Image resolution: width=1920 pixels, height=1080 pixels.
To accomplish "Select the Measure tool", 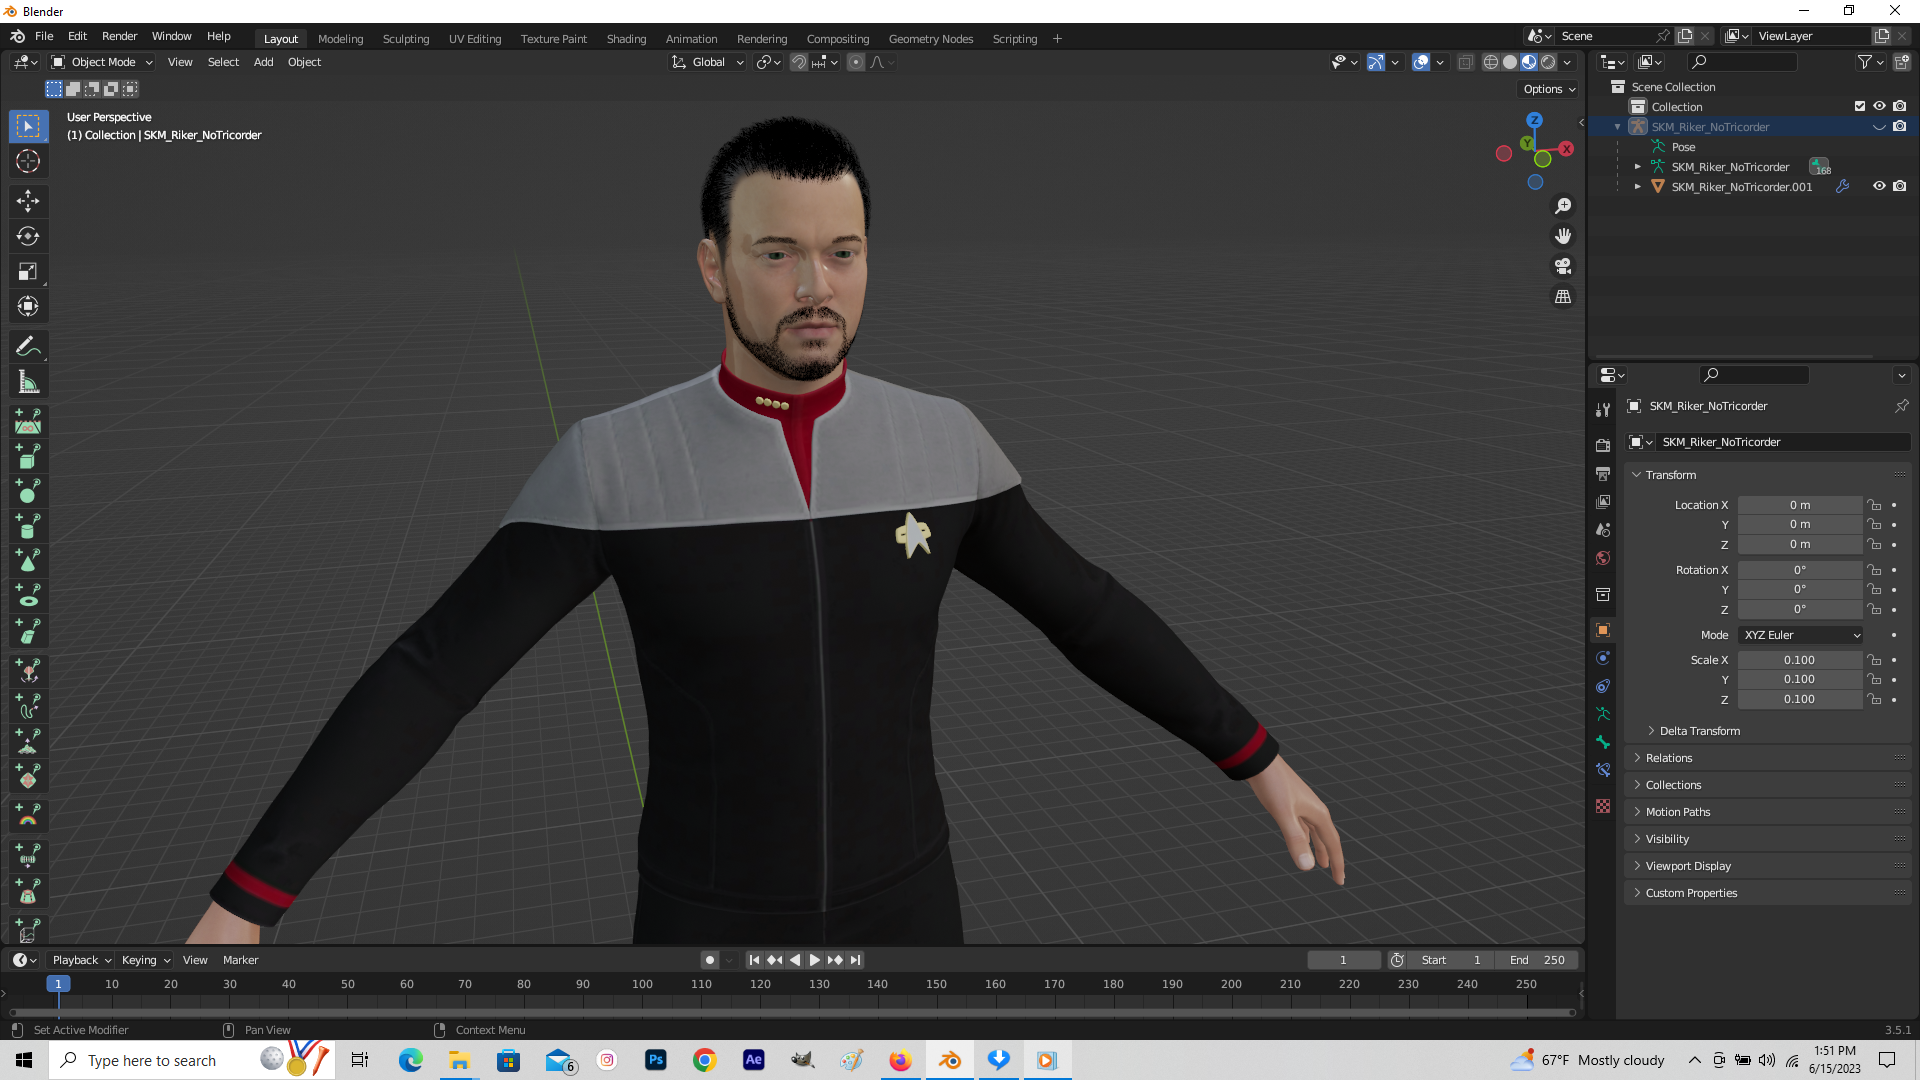I will tap(28, 380).
